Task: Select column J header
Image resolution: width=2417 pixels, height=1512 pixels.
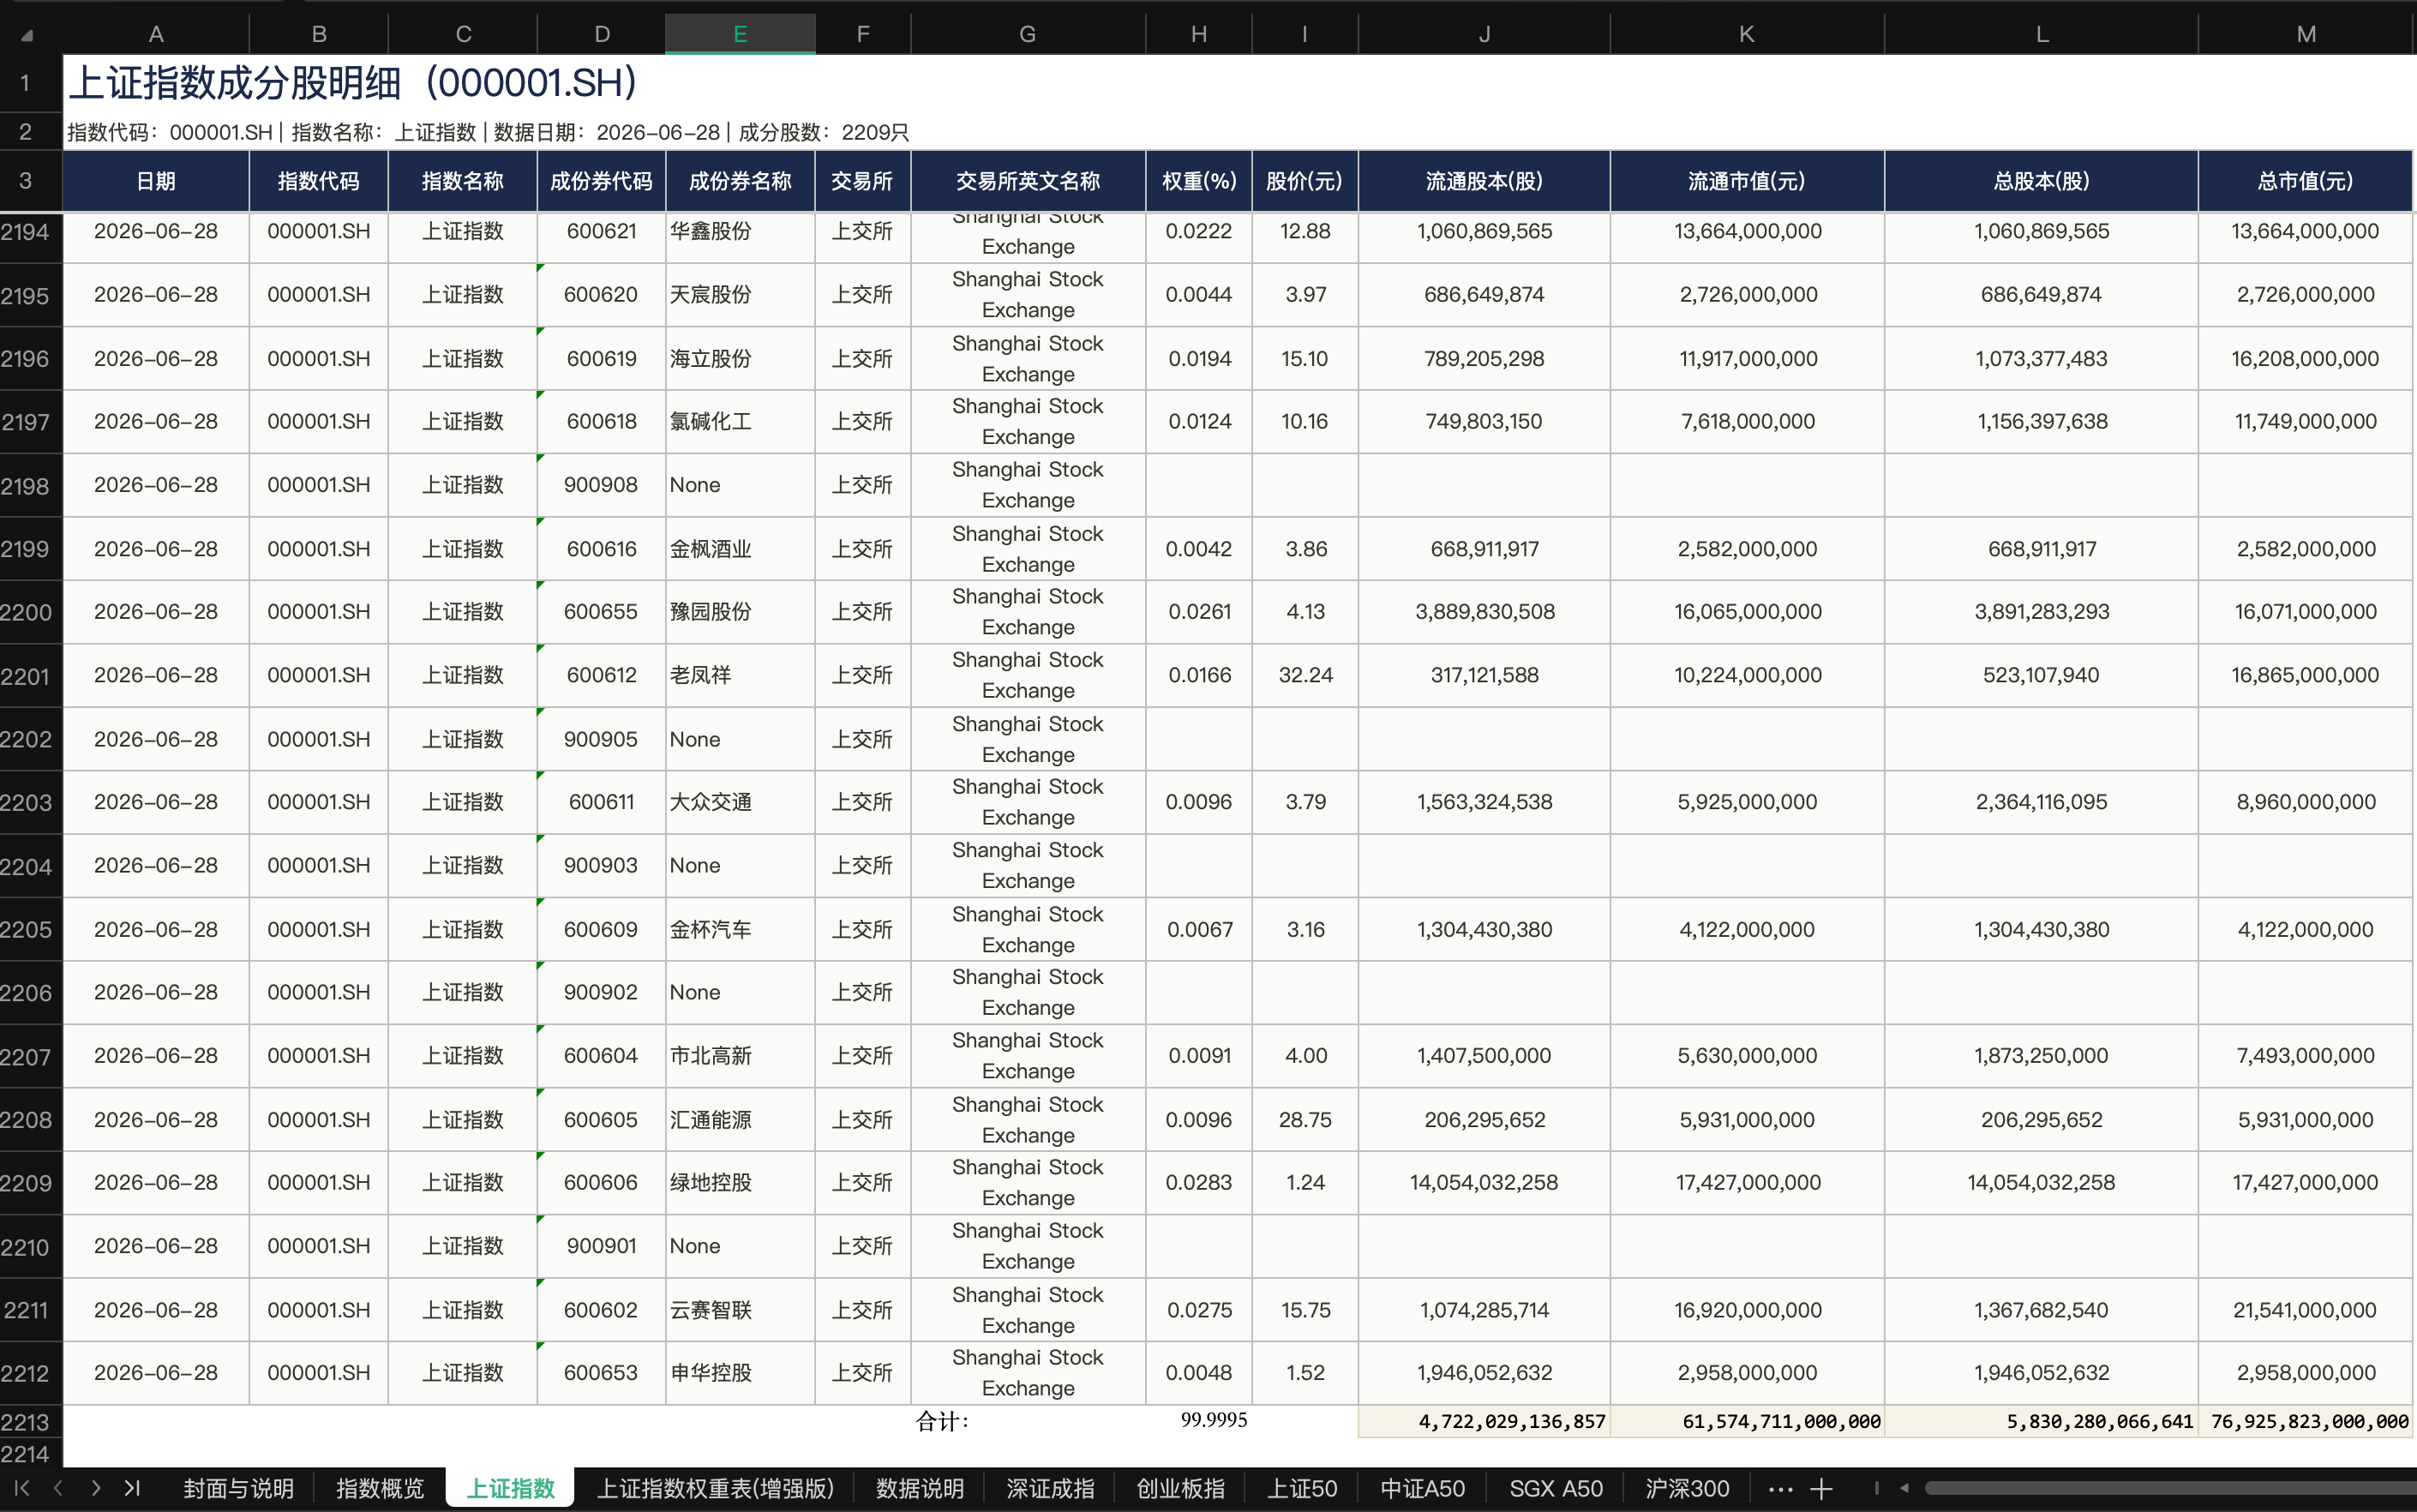Action: click(1484, 34)
